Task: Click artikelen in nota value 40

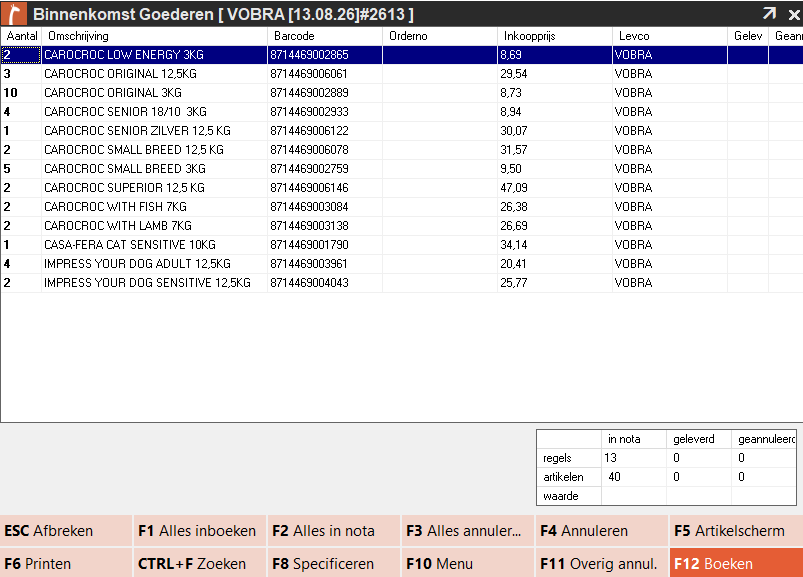Action: (x=614, y=477)
